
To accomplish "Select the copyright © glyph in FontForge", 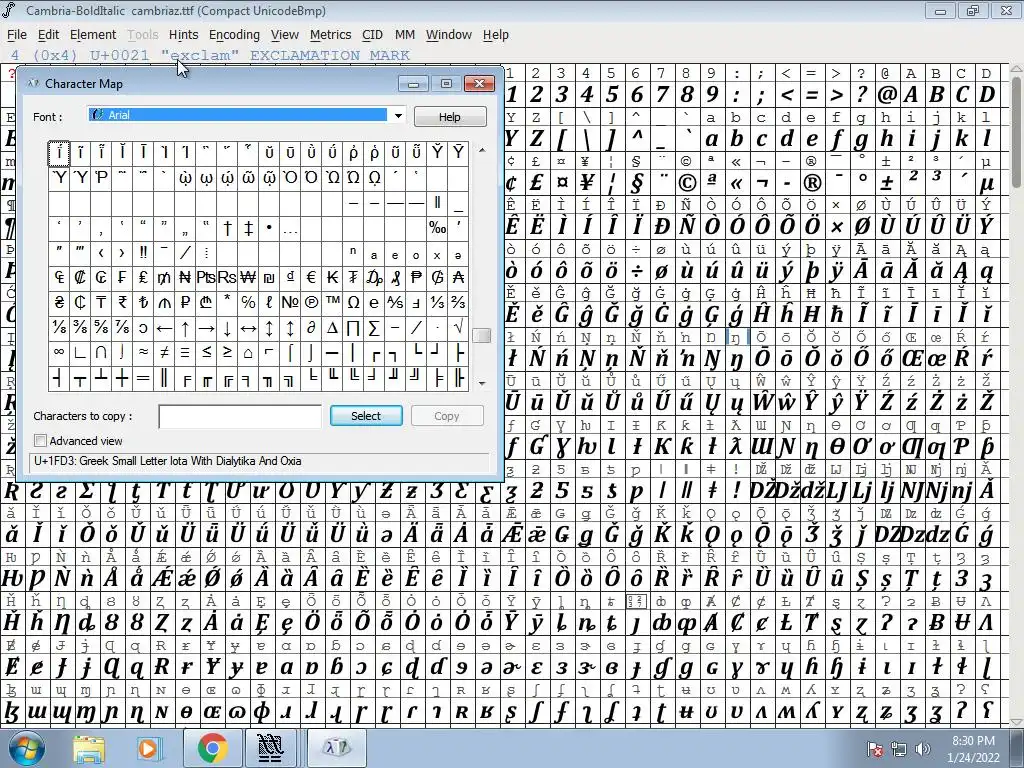I will tap(686, 183).
